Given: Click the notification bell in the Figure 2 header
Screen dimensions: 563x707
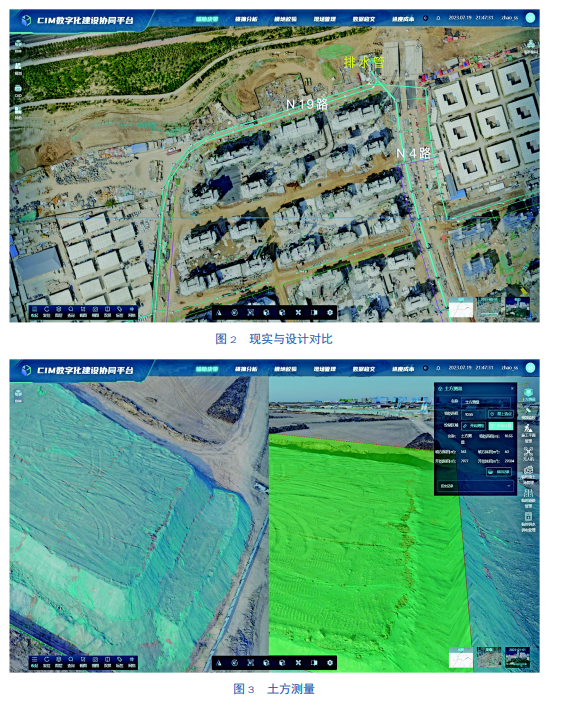Looking at the screenshot, I should click(x=438, y=18).
